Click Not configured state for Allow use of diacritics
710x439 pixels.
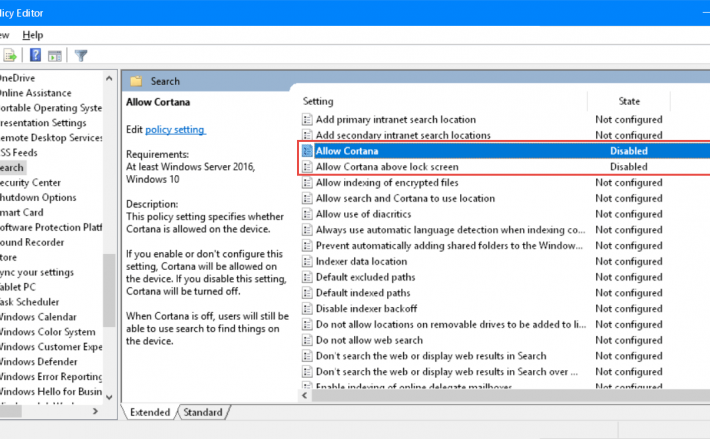(x=628, y=214)
